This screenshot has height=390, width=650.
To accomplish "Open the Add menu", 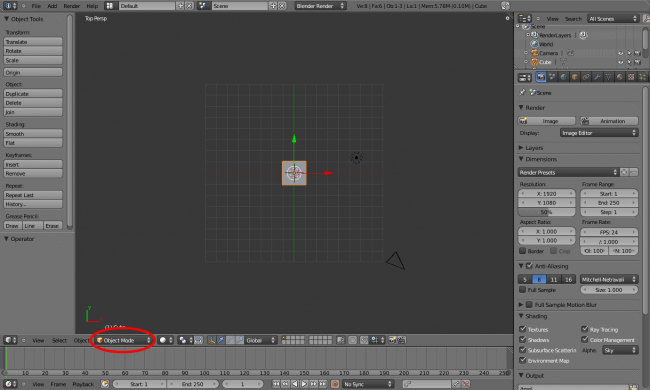I will pos(52,6).
